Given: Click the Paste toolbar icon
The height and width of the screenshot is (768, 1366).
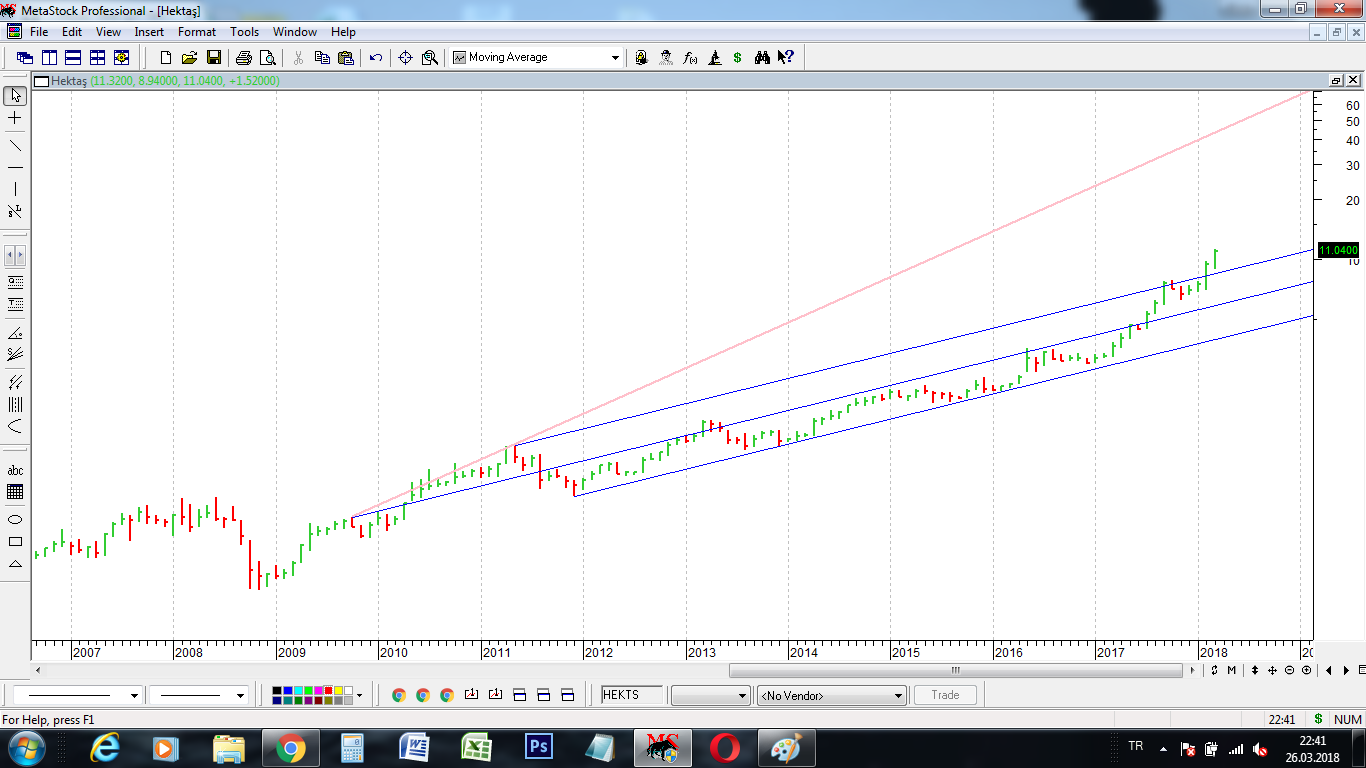Looking at the screenshot, I should 346,57.
